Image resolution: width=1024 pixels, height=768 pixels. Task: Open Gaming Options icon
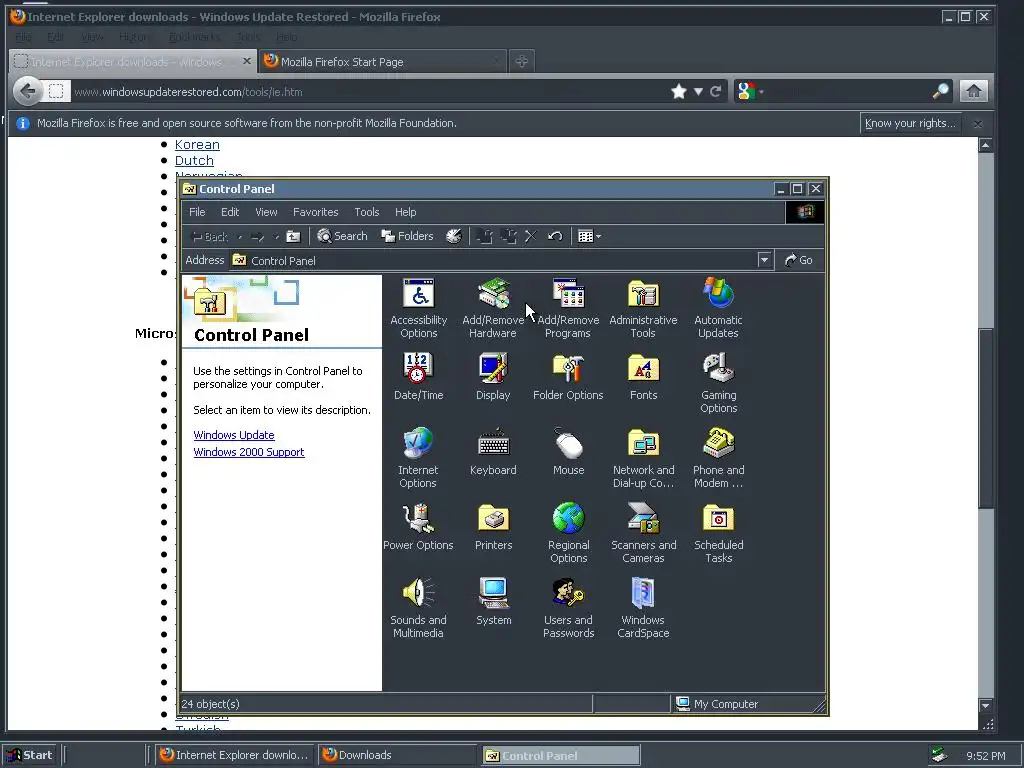tap(718, 383)
